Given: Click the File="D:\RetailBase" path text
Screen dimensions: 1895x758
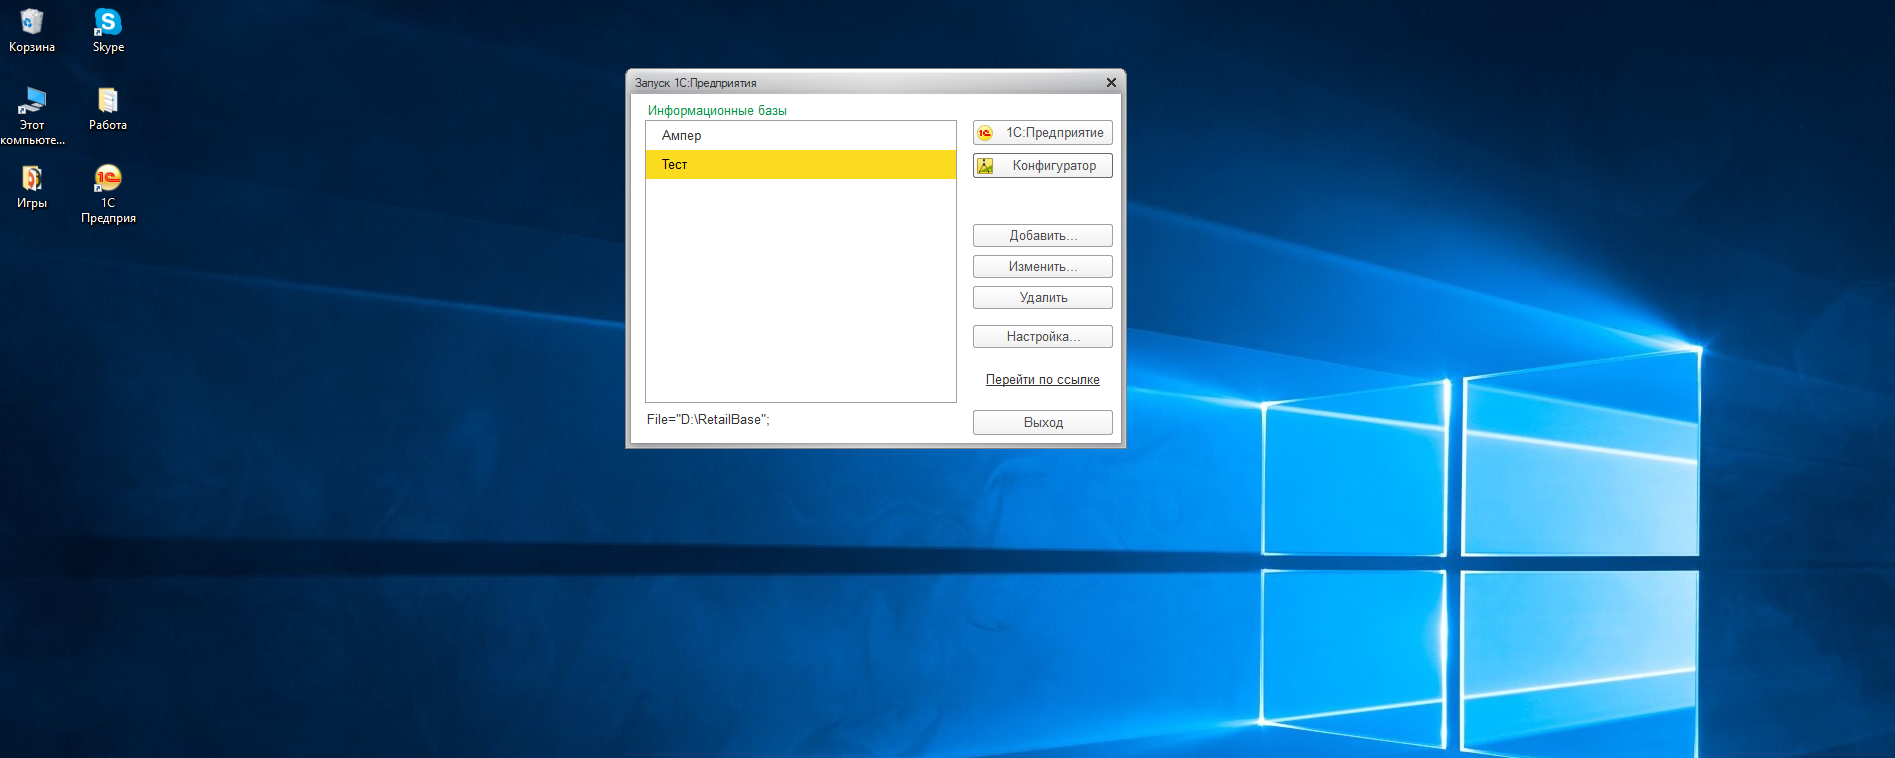Looking at the screenshot, I should click(x=708, y=420).
